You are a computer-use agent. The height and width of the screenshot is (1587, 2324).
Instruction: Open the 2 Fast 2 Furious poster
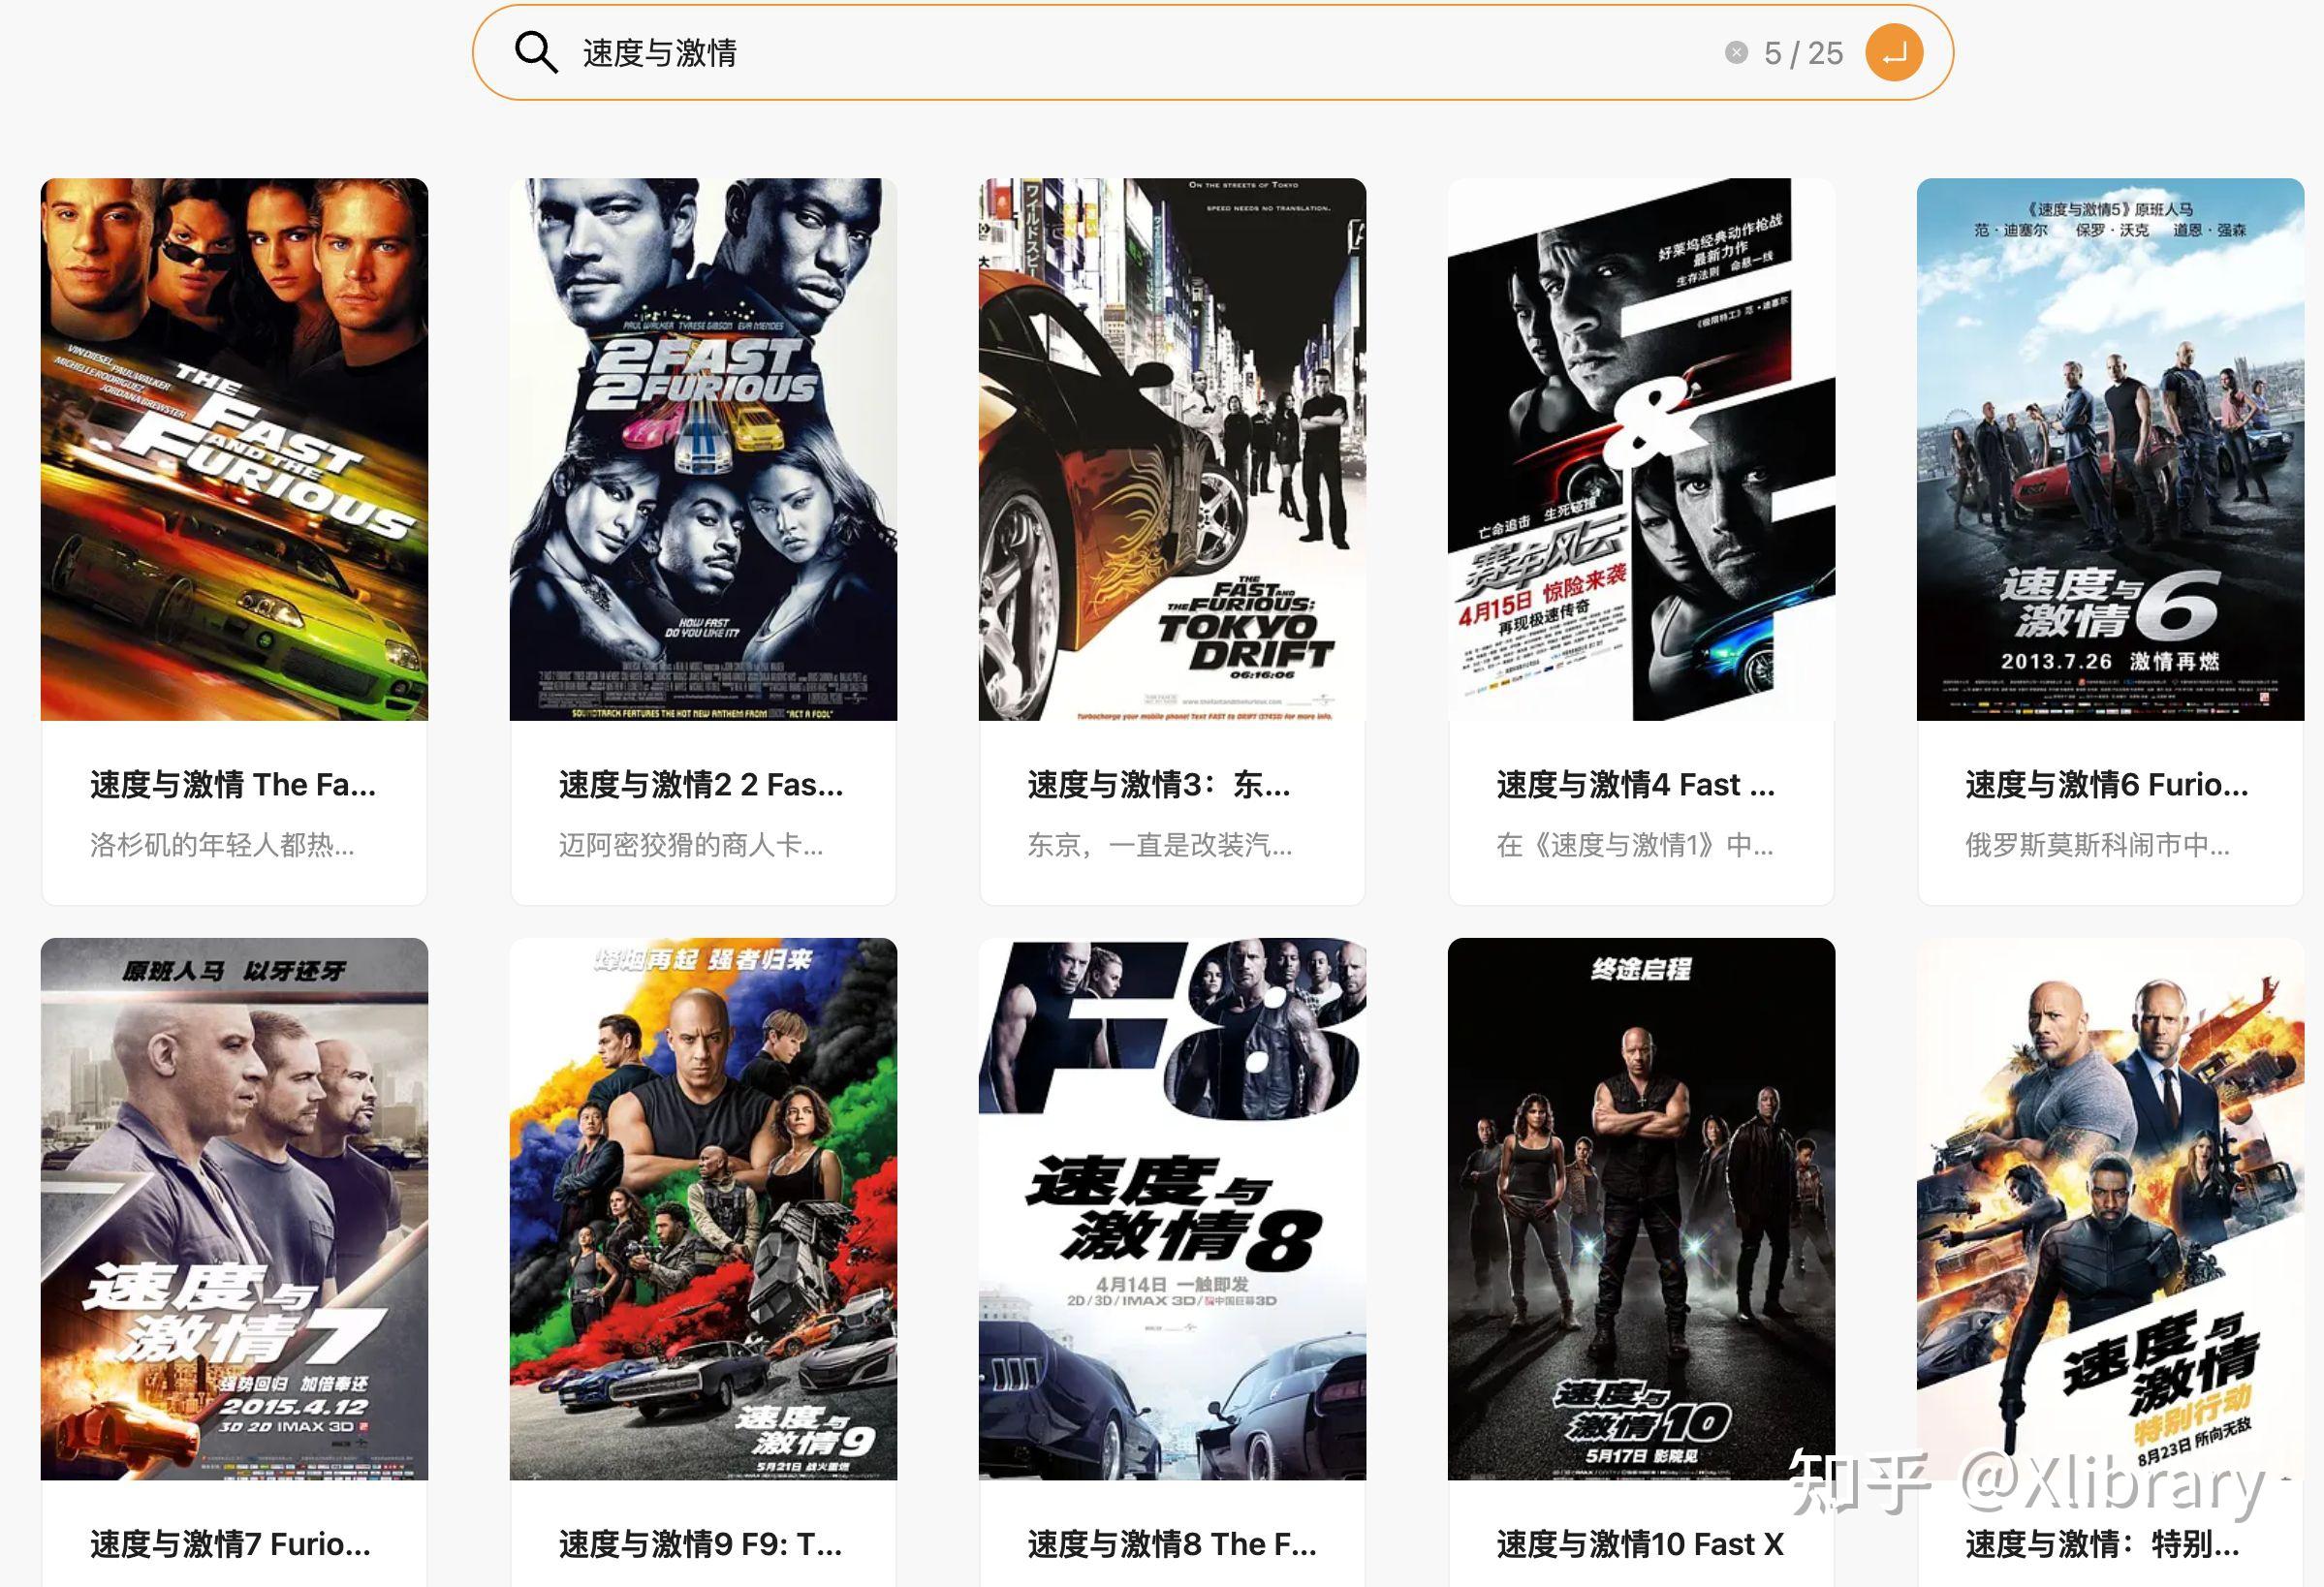click(703, 450)
